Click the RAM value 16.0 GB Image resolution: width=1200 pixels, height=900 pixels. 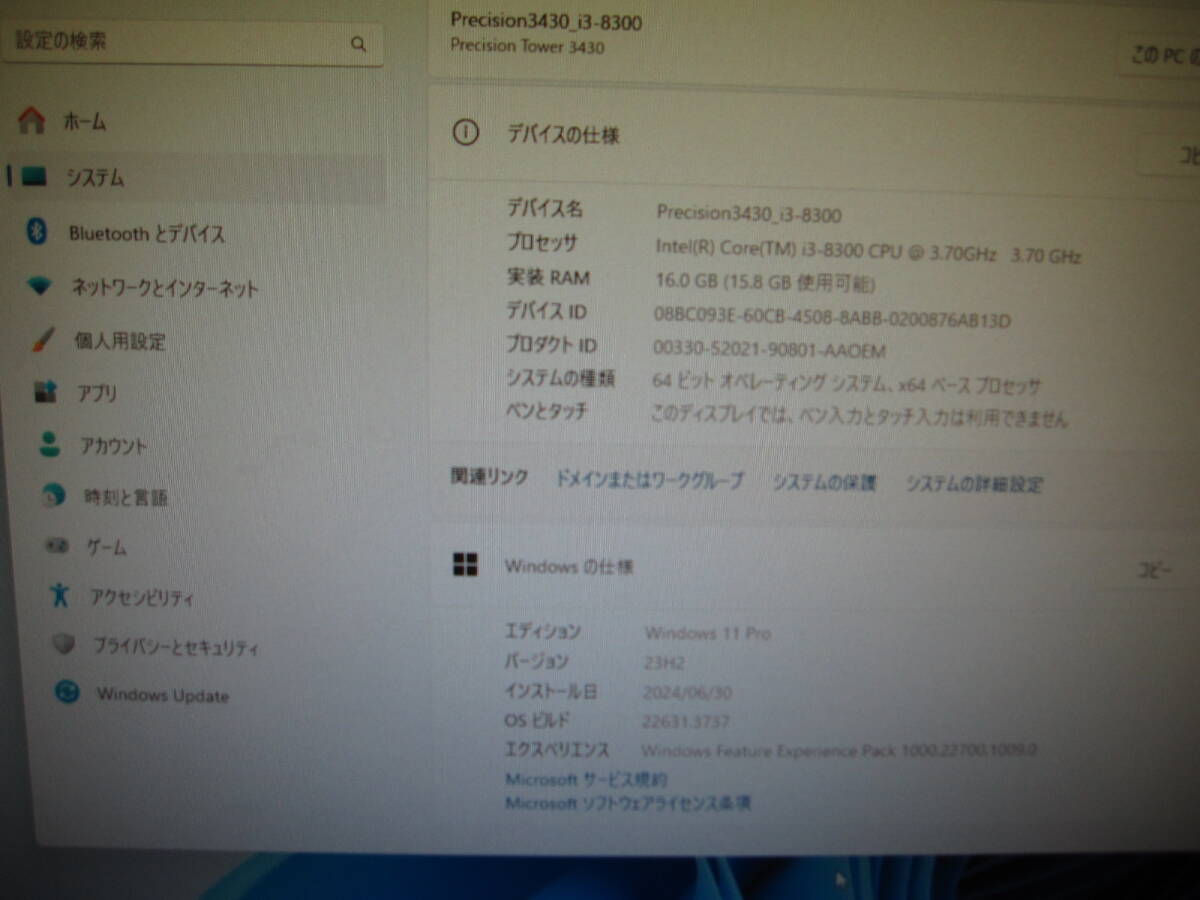(x=765, y=283)
